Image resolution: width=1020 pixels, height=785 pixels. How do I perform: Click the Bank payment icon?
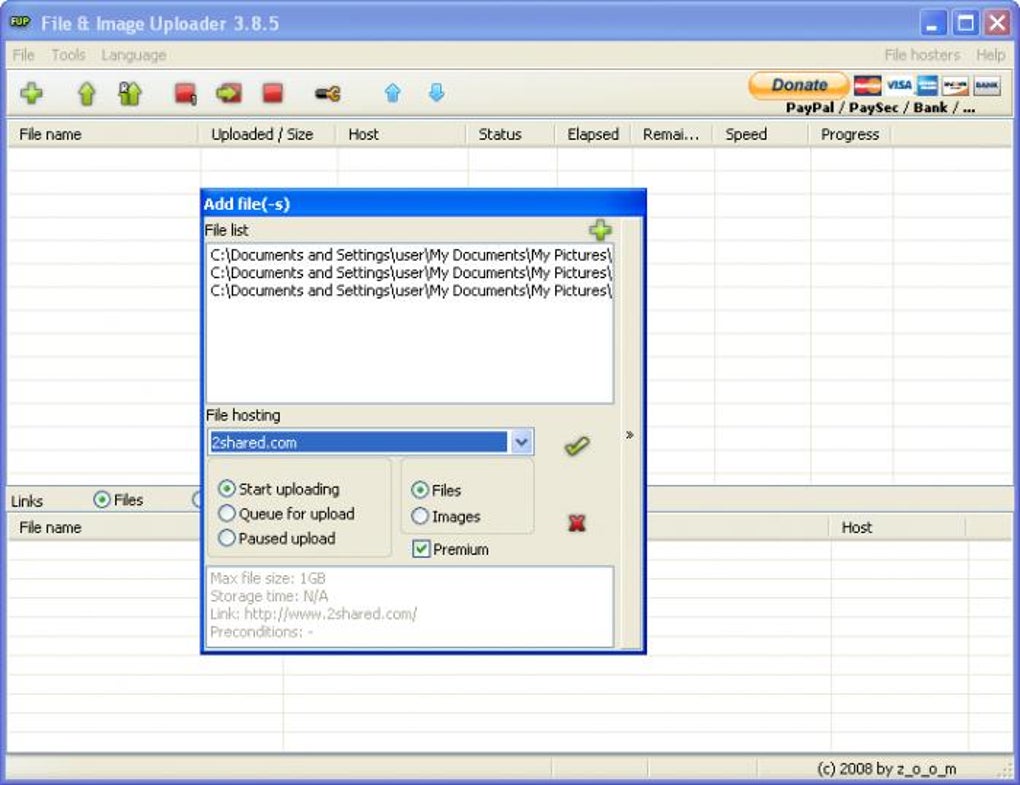987,85
